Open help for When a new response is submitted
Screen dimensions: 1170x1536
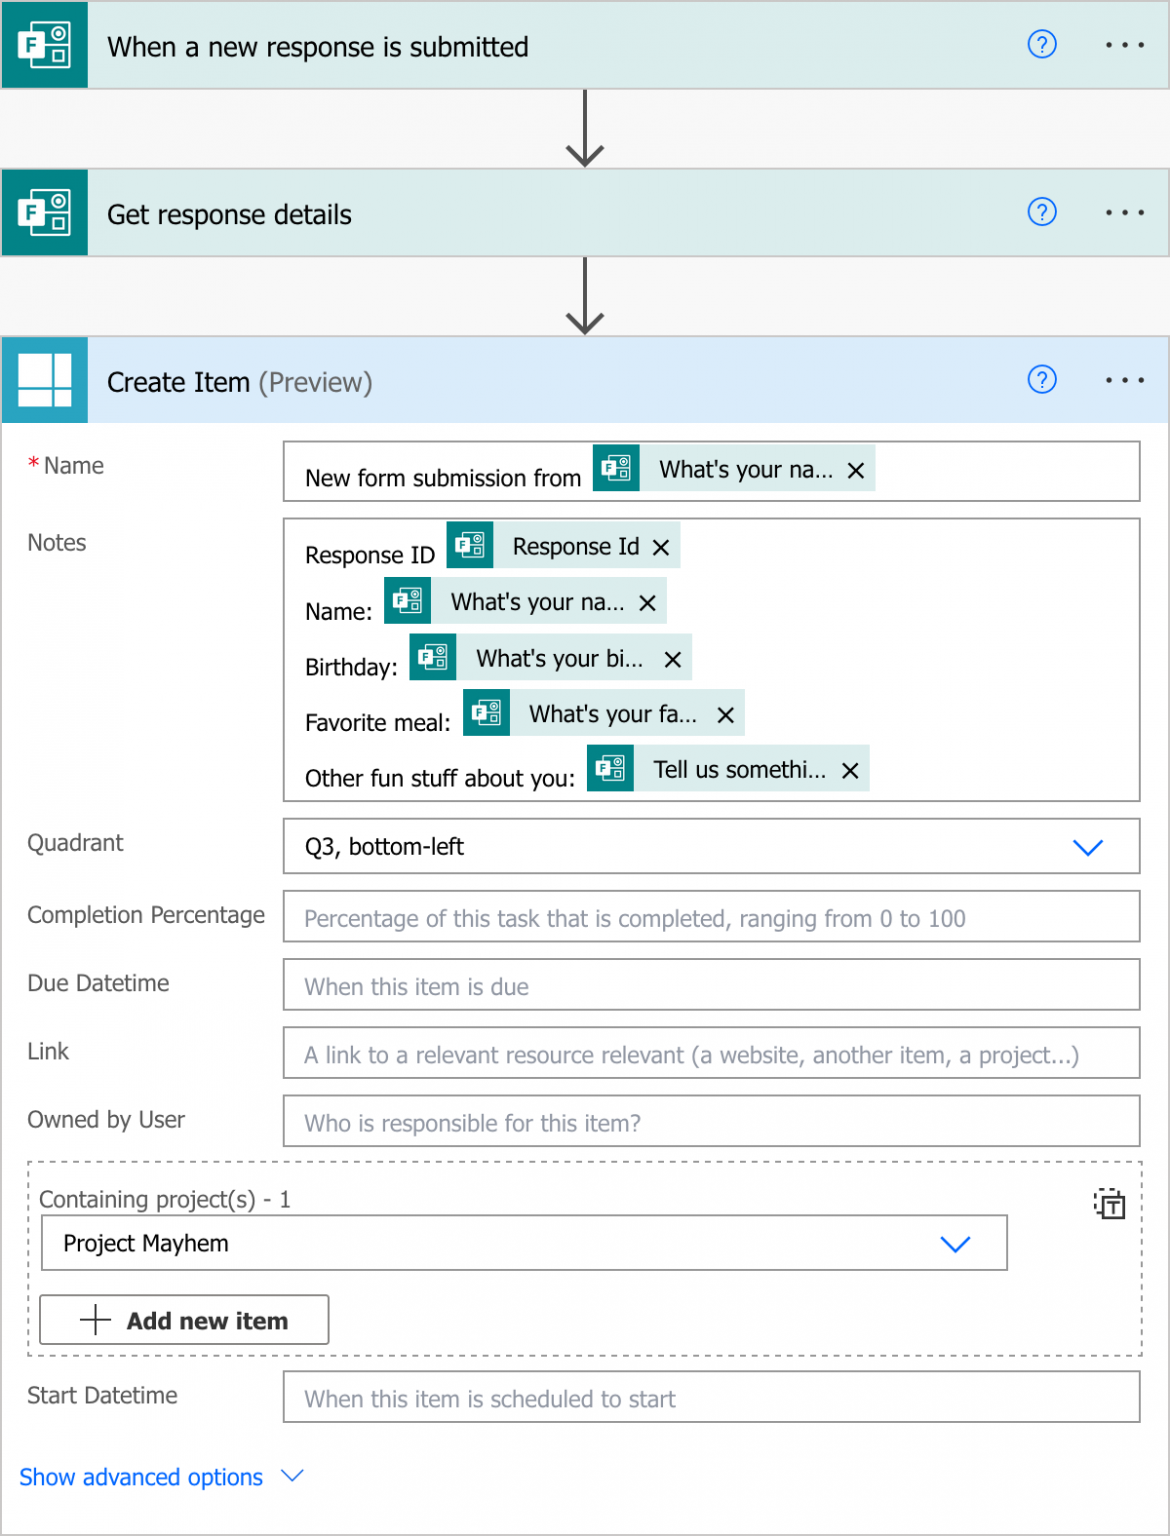[1041, 45]
